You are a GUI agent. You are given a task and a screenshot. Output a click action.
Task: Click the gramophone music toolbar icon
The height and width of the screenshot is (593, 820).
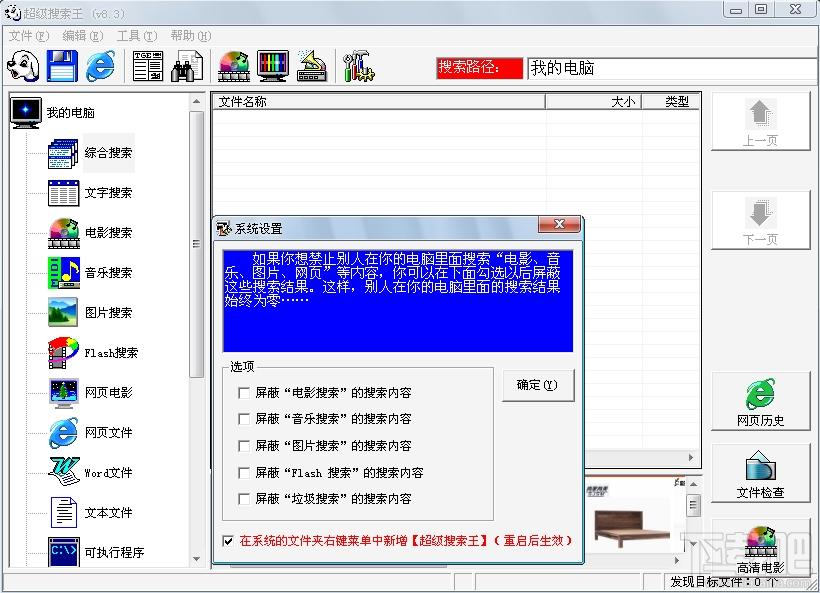click(x=312, y=66)
